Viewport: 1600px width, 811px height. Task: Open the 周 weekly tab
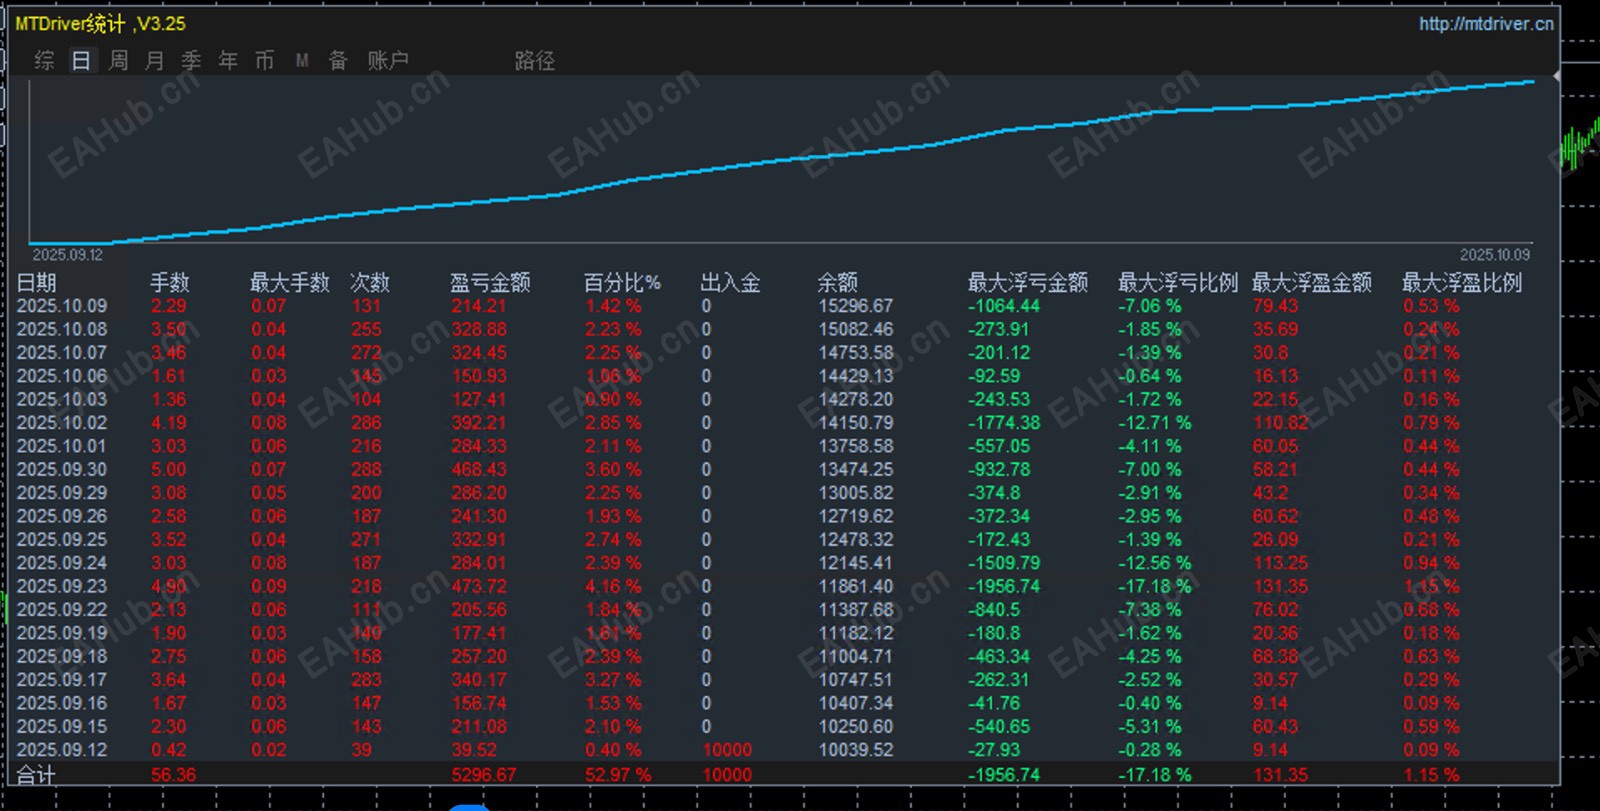pos(118,61)
